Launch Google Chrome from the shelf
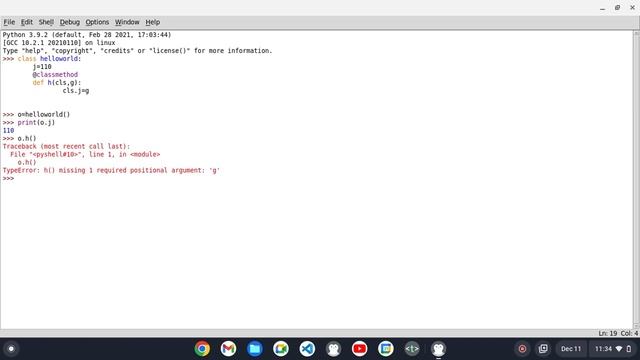Image resolution: width=640 pixels, height=360 pixels. (x=202, y=349)
